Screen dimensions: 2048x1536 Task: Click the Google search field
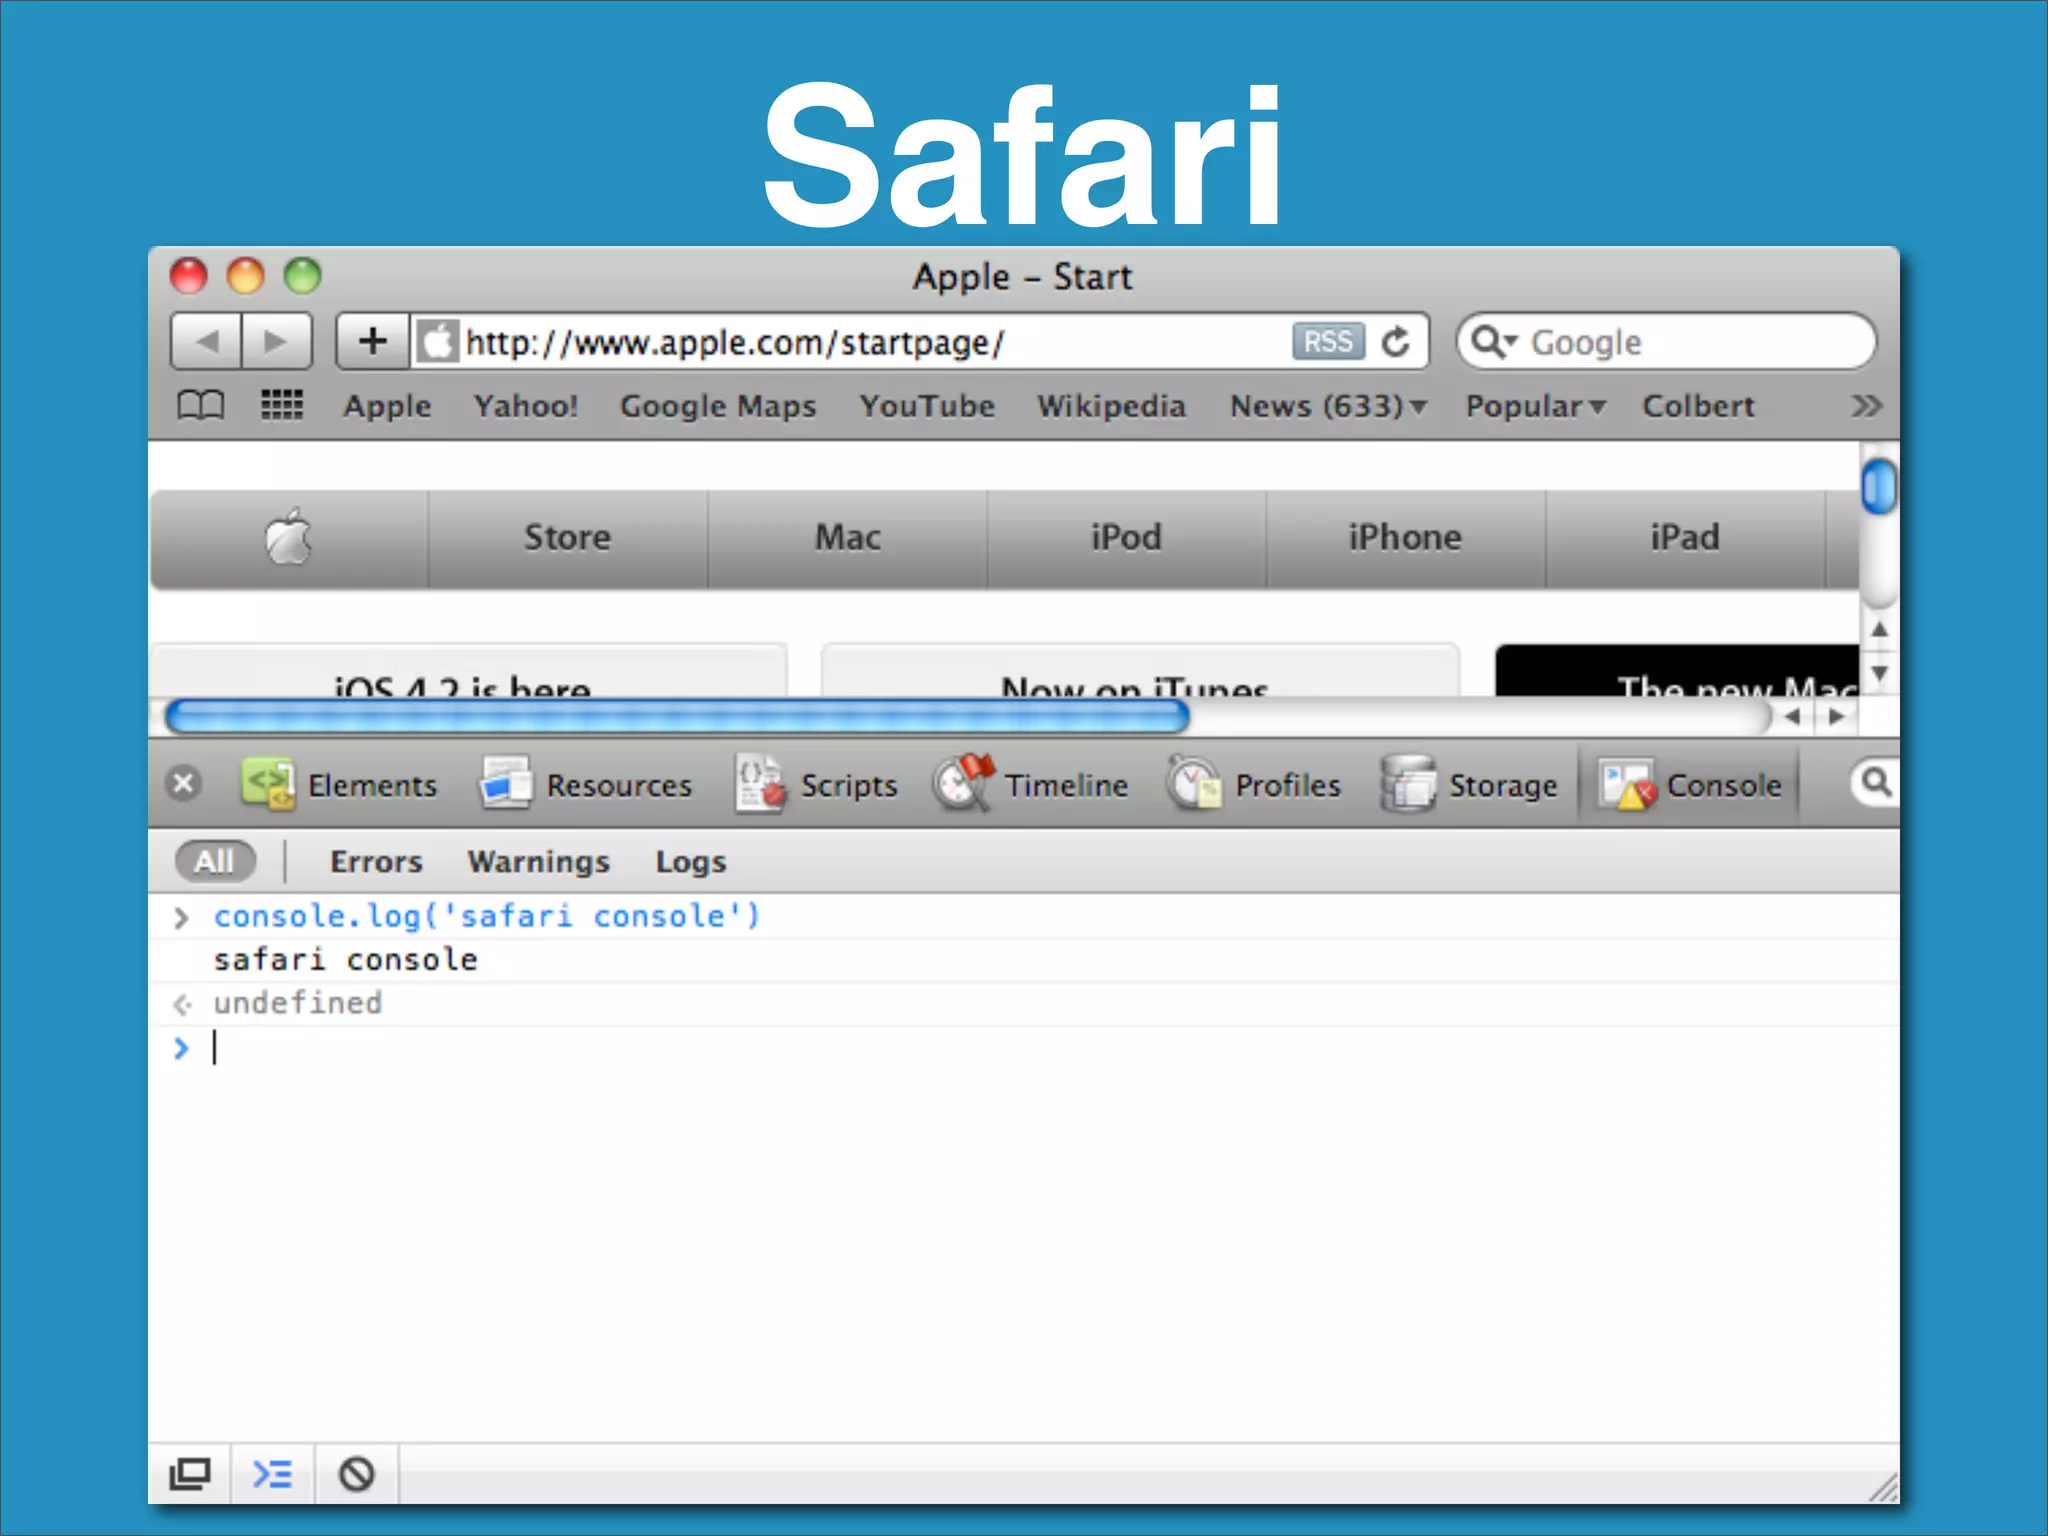pyautogui.click(x=1666, y=342)
